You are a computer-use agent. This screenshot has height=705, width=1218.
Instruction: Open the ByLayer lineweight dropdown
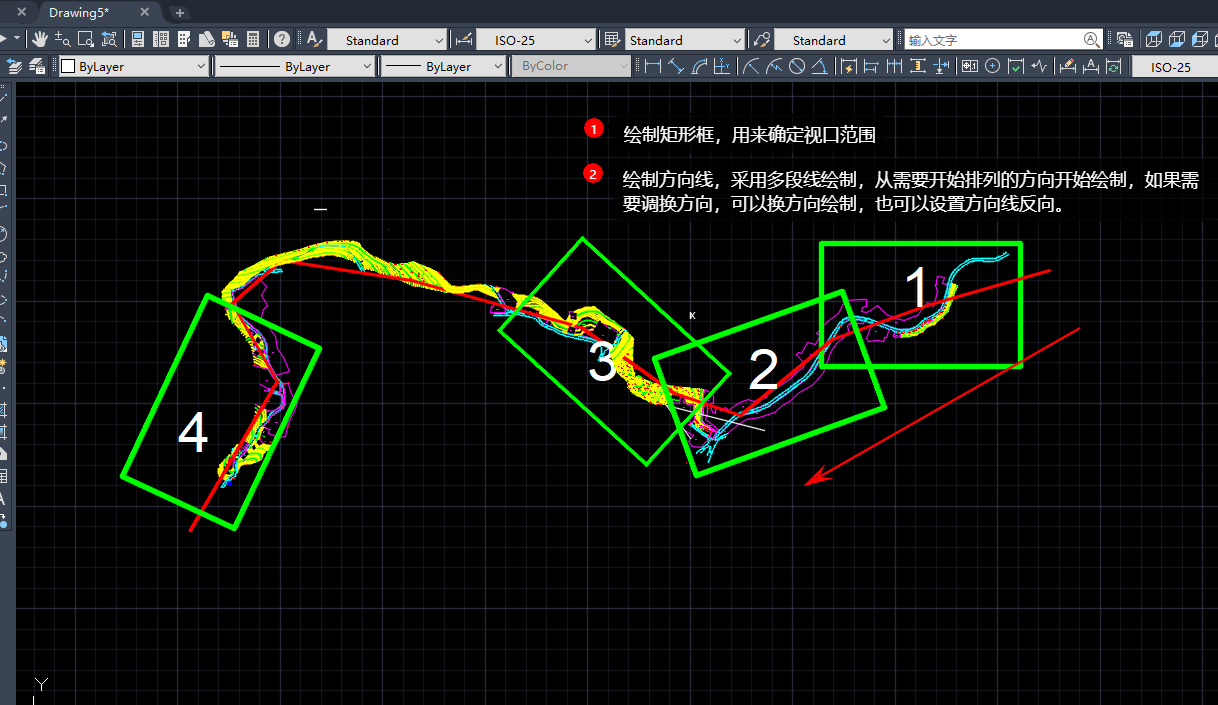[442, 66]
